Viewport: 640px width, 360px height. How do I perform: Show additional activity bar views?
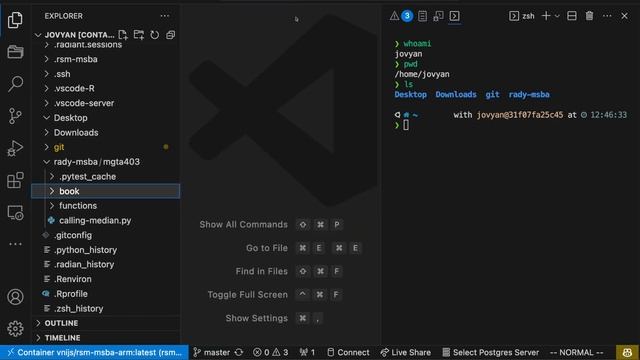15,244
